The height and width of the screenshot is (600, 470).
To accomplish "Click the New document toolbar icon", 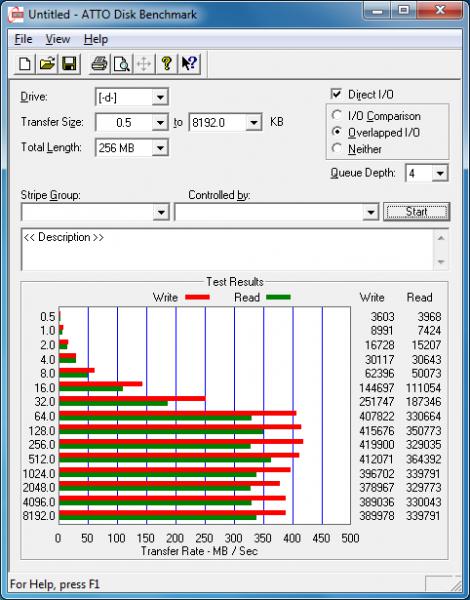I will pos(25,64).
